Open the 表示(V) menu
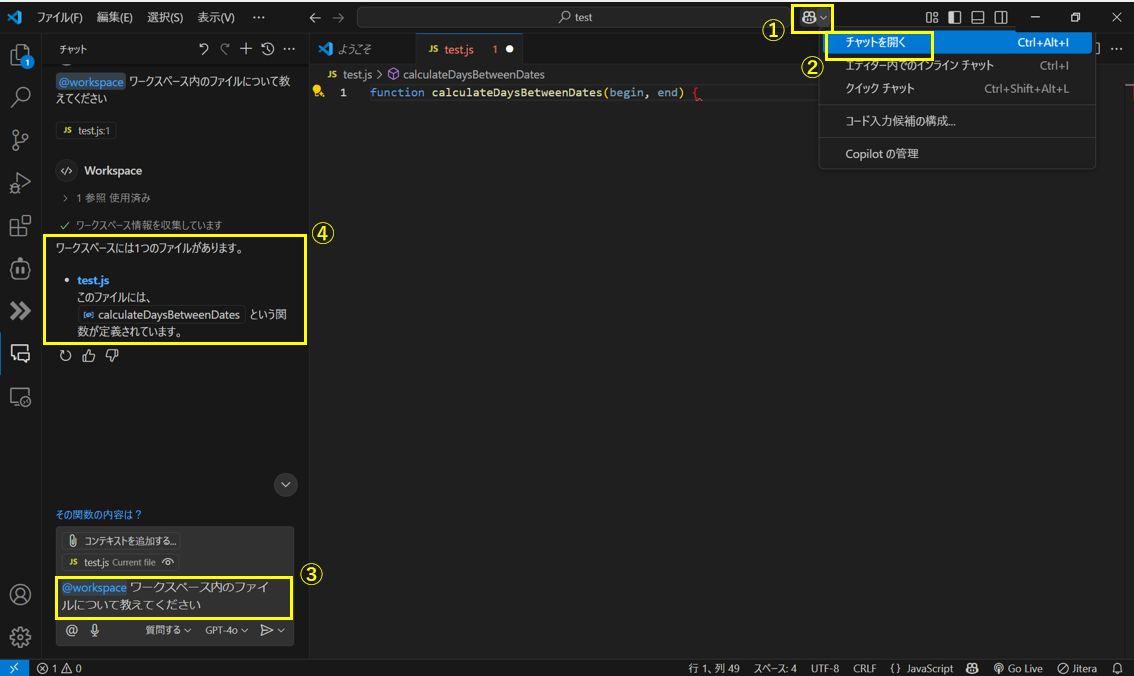Viewport: 1134px width, 676px height. click(216, 17)
